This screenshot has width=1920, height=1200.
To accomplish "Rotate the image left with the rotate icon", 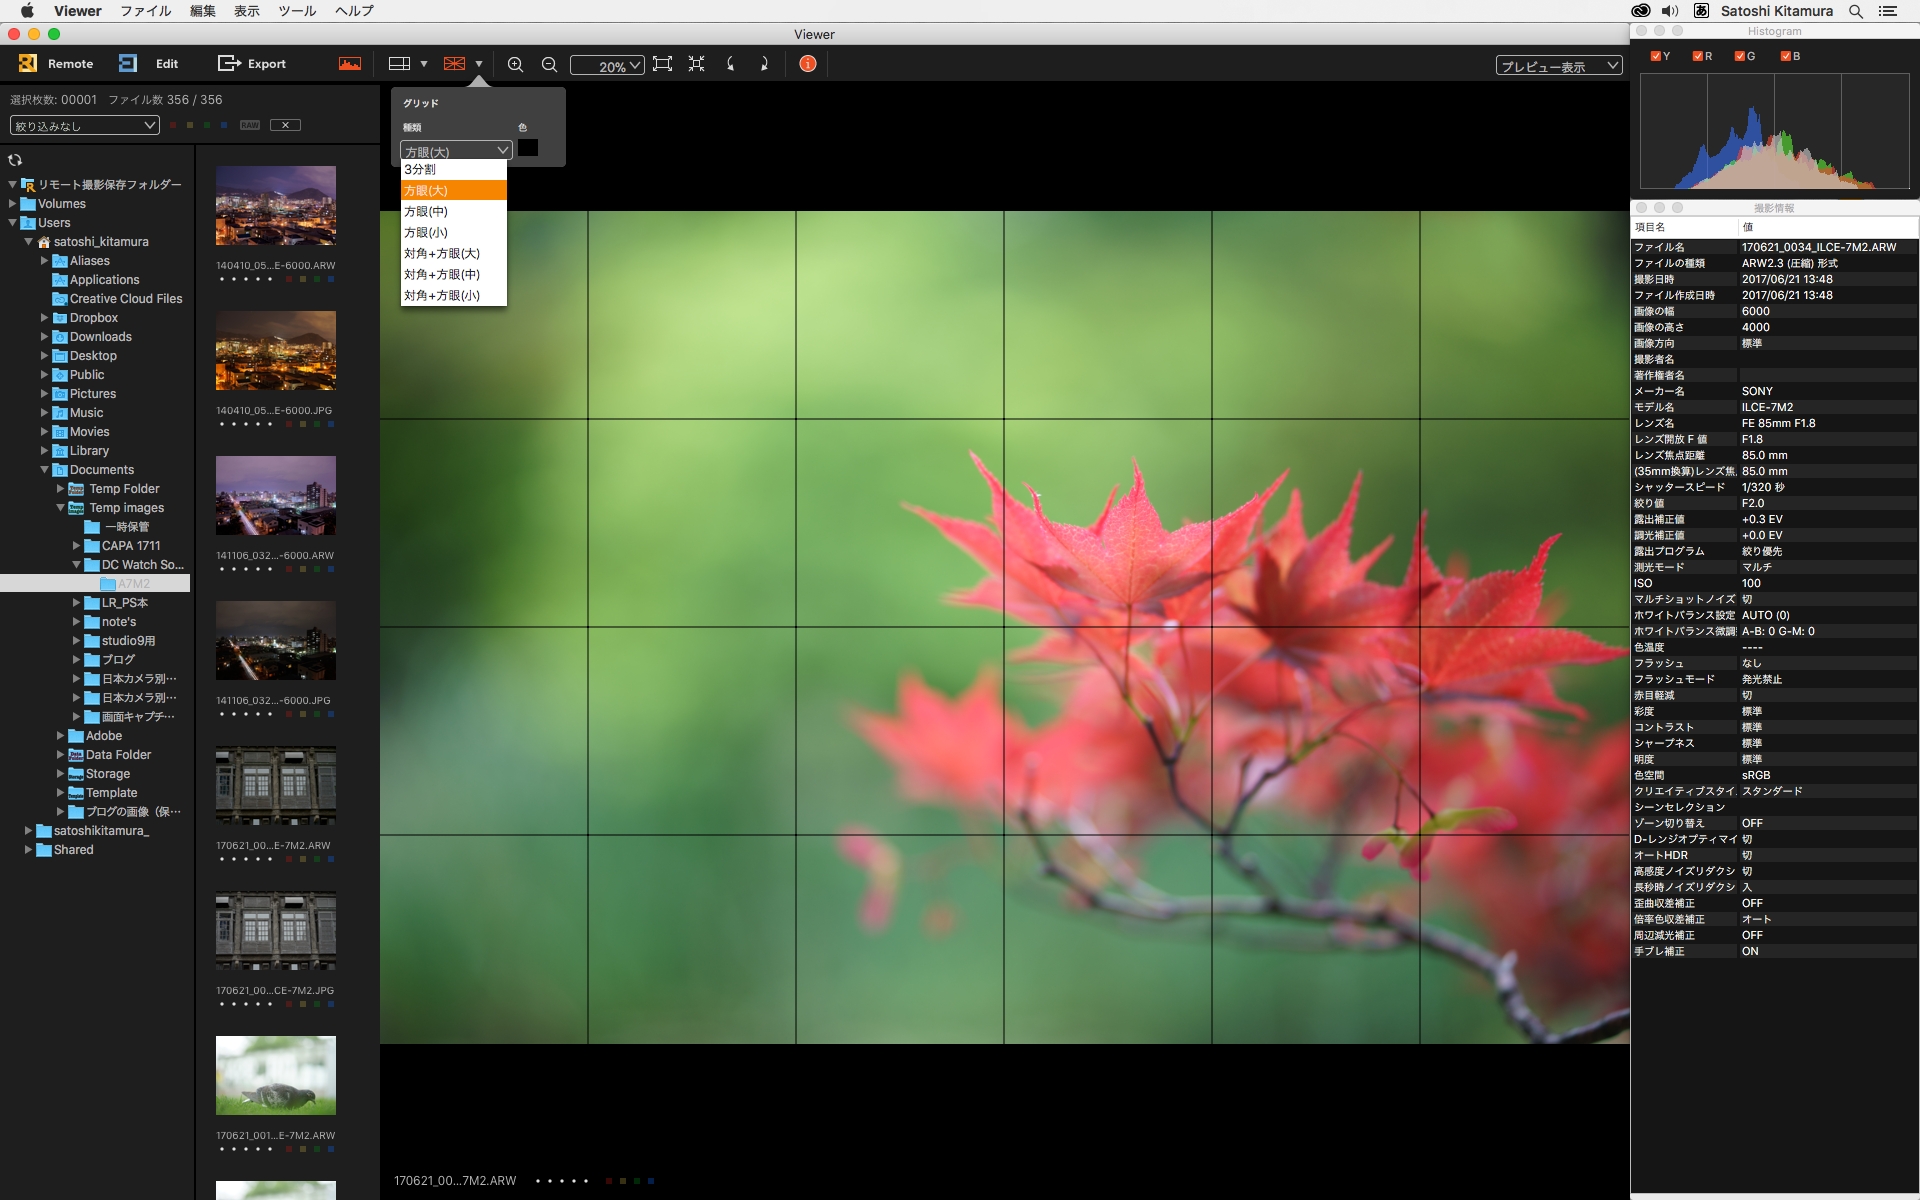I will coord(730,64).
